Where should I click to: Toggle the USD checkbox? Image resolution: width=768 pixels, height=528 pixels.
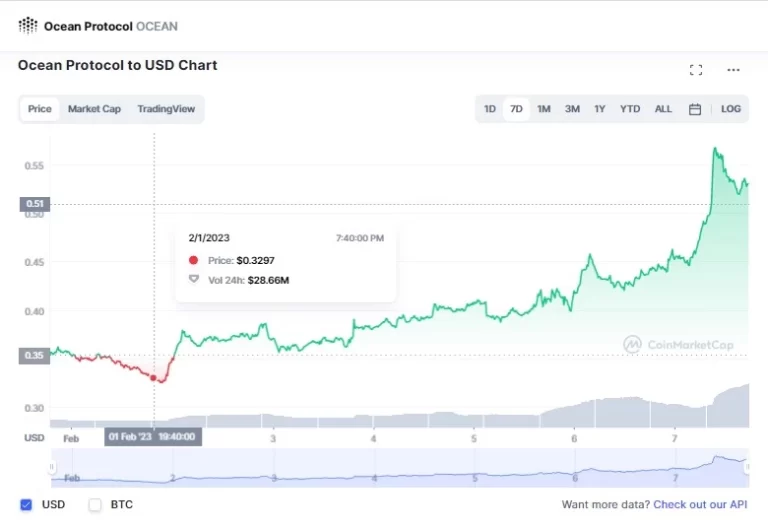coord(26,504)
